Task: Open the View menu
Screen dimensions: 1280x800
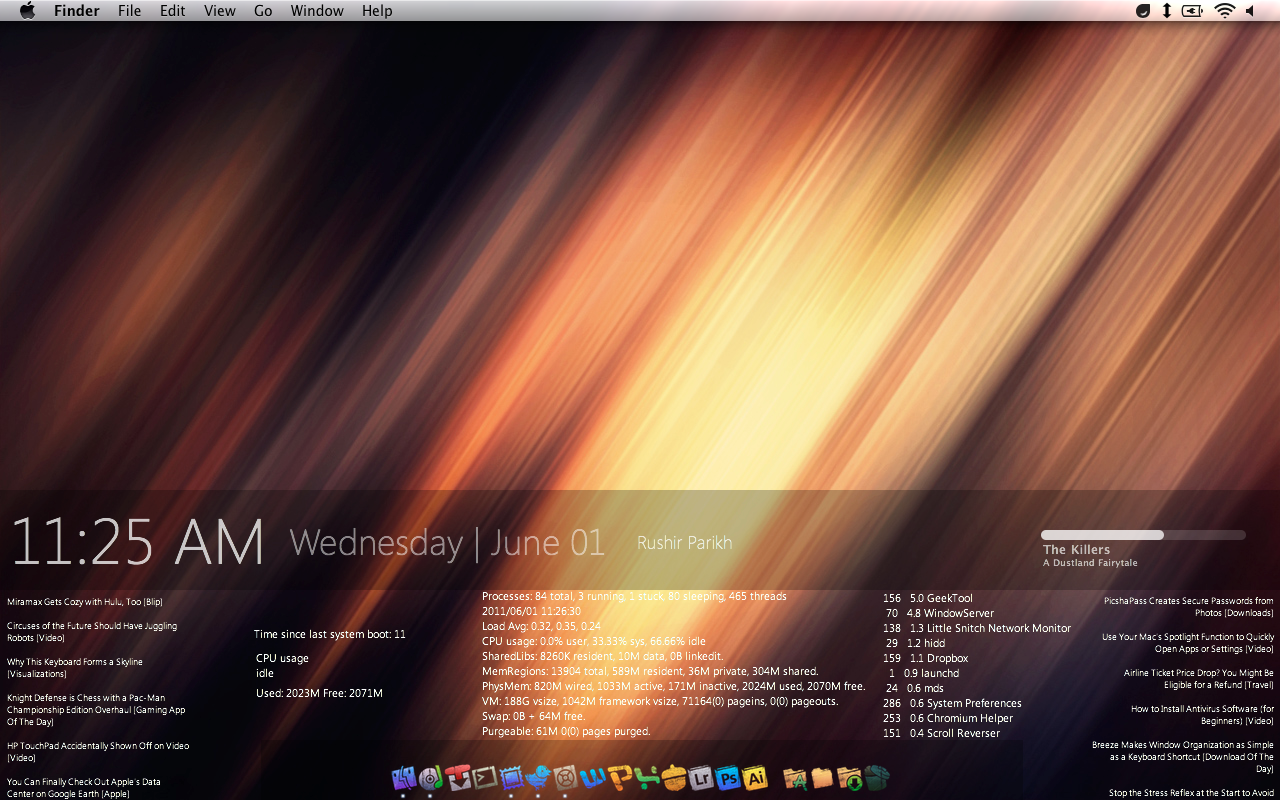Action: (x=220, y=11)
